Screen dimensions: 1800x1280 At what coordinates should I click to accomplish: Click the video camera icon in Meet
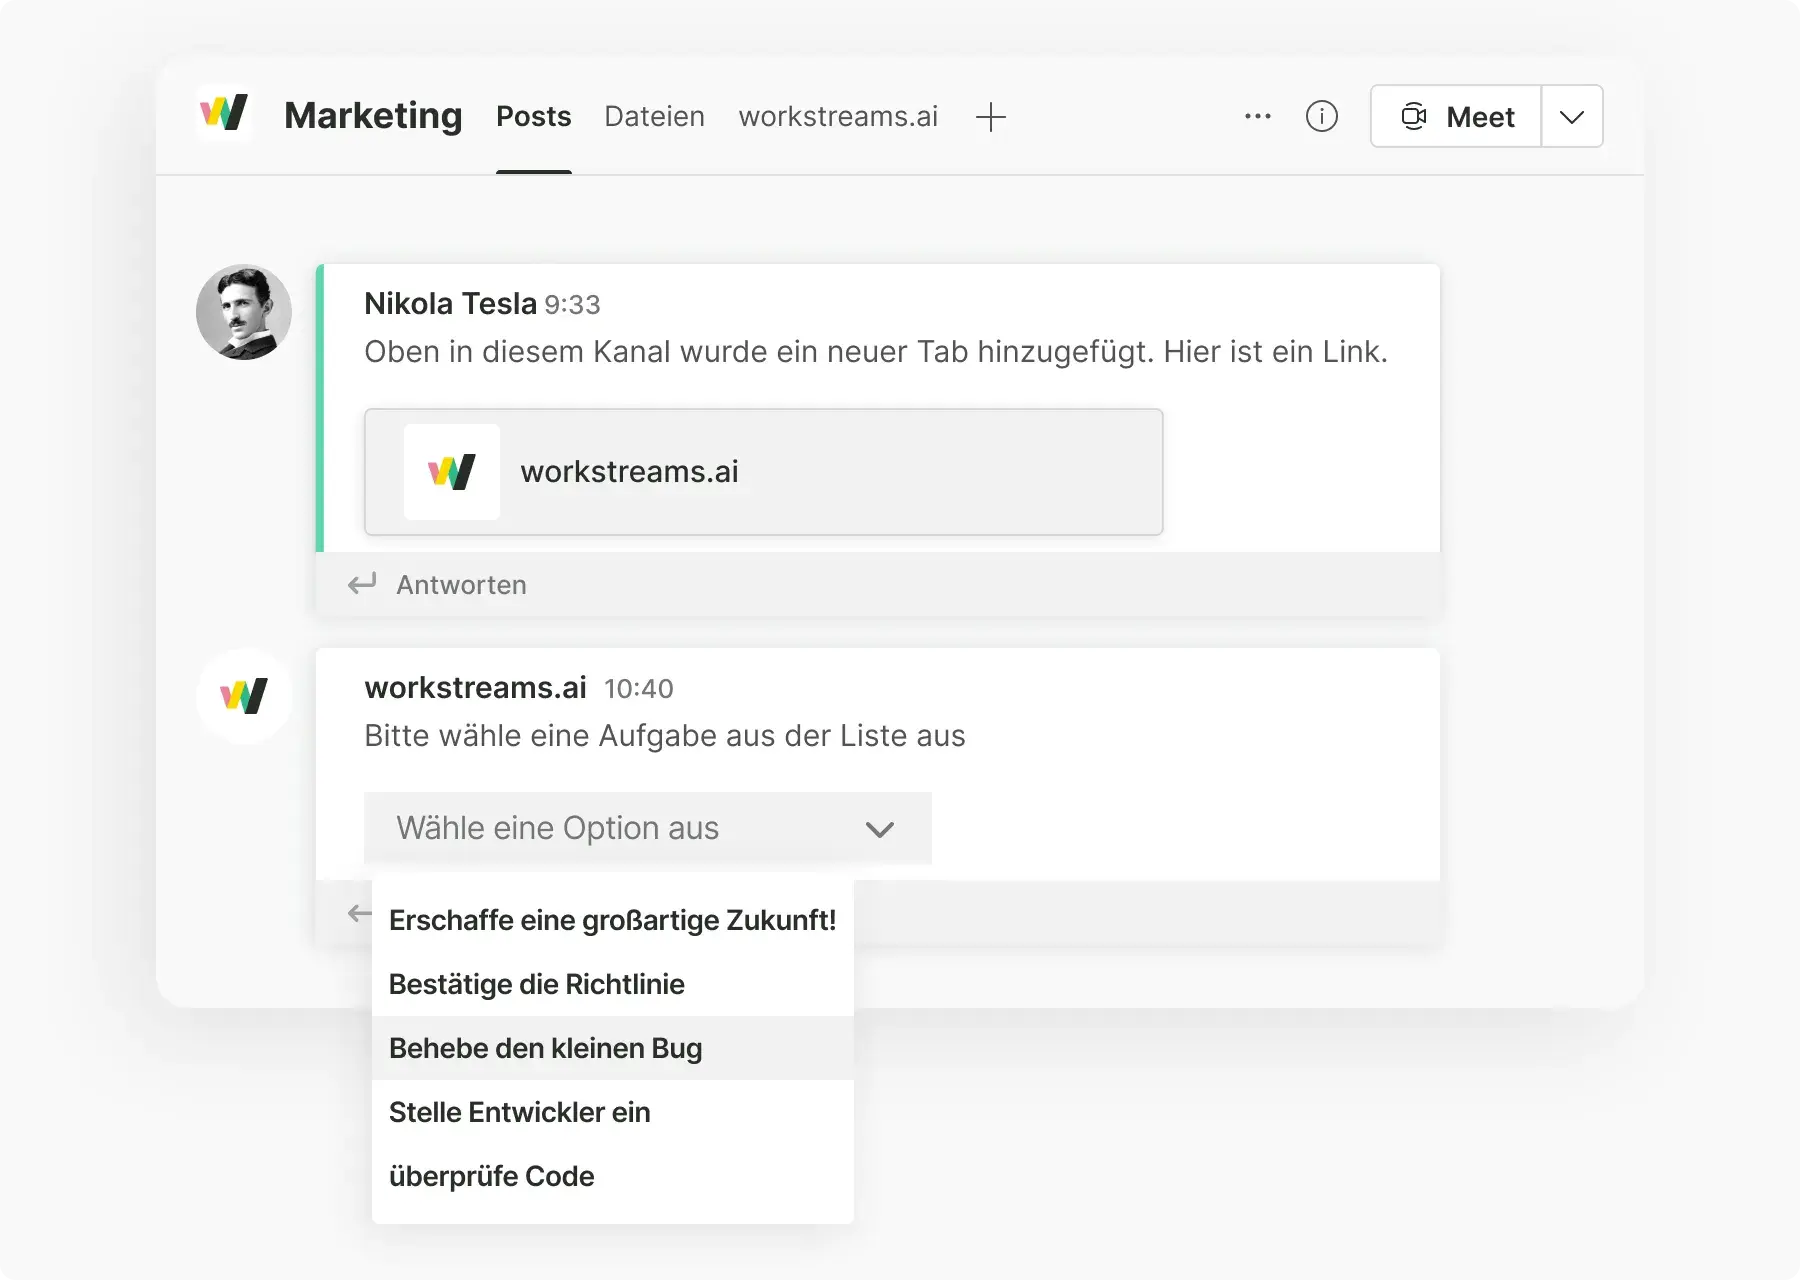[x=1414, y=117]
